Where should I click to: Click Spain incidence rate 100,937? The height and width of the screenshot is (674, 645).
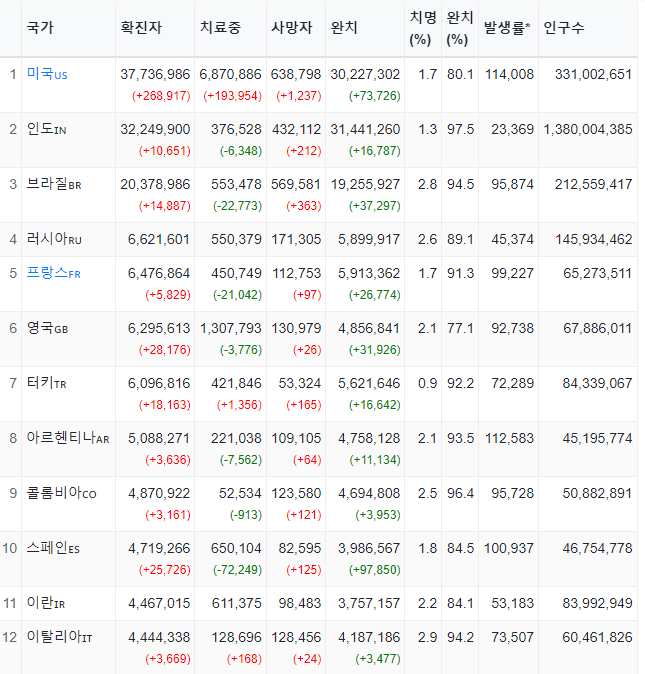tap(509, 548)
